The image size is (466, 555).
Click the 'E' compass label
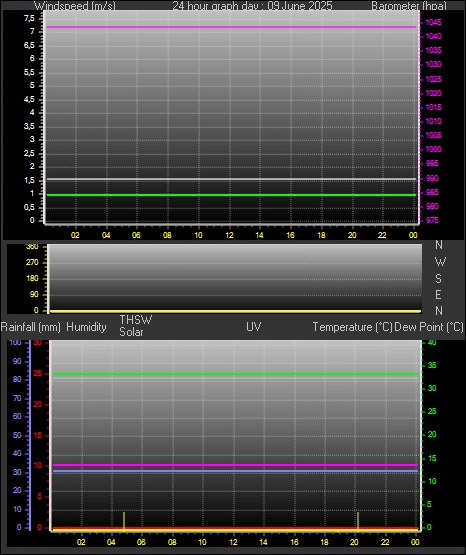[x=438, y=294]
